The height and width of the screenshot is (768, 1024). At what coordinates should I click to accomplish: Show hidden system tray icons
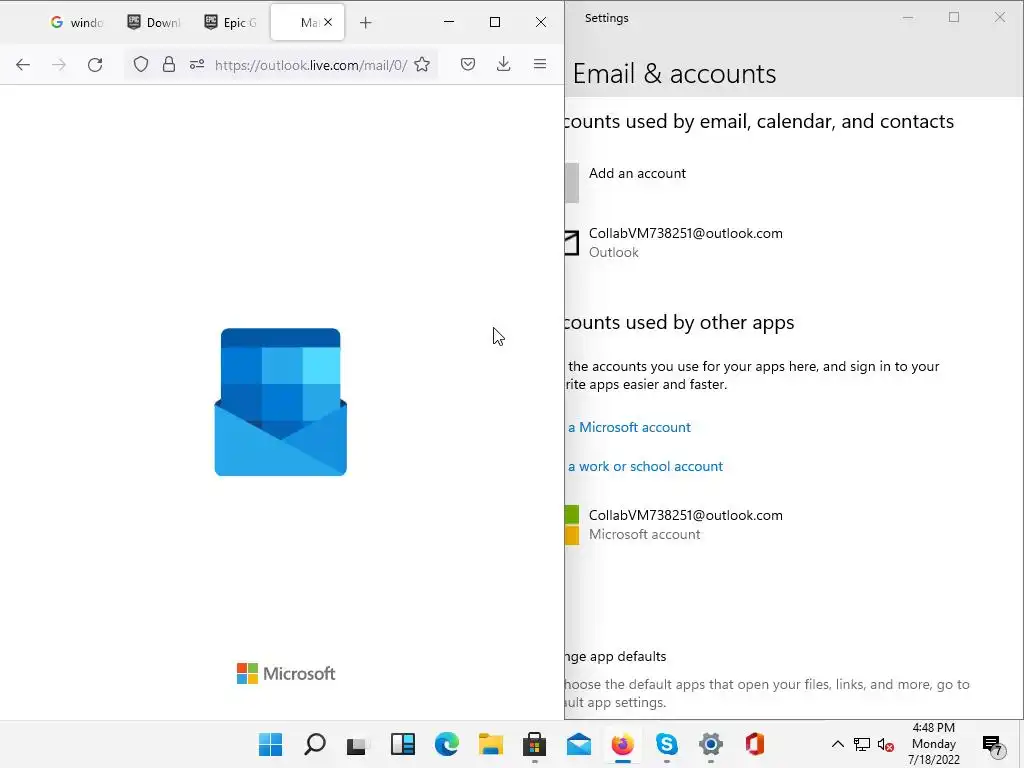click(x=837, y=744)
